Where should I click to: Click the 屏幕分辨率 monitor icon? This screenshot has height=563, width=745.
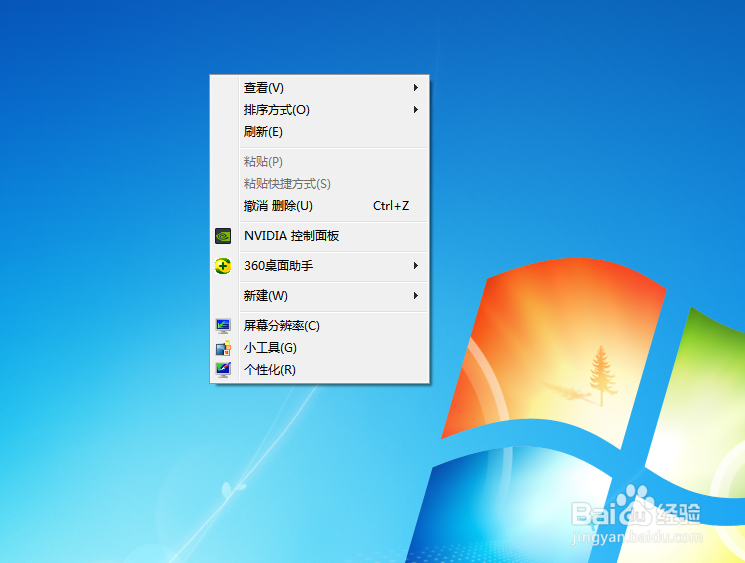pos(223,326)
